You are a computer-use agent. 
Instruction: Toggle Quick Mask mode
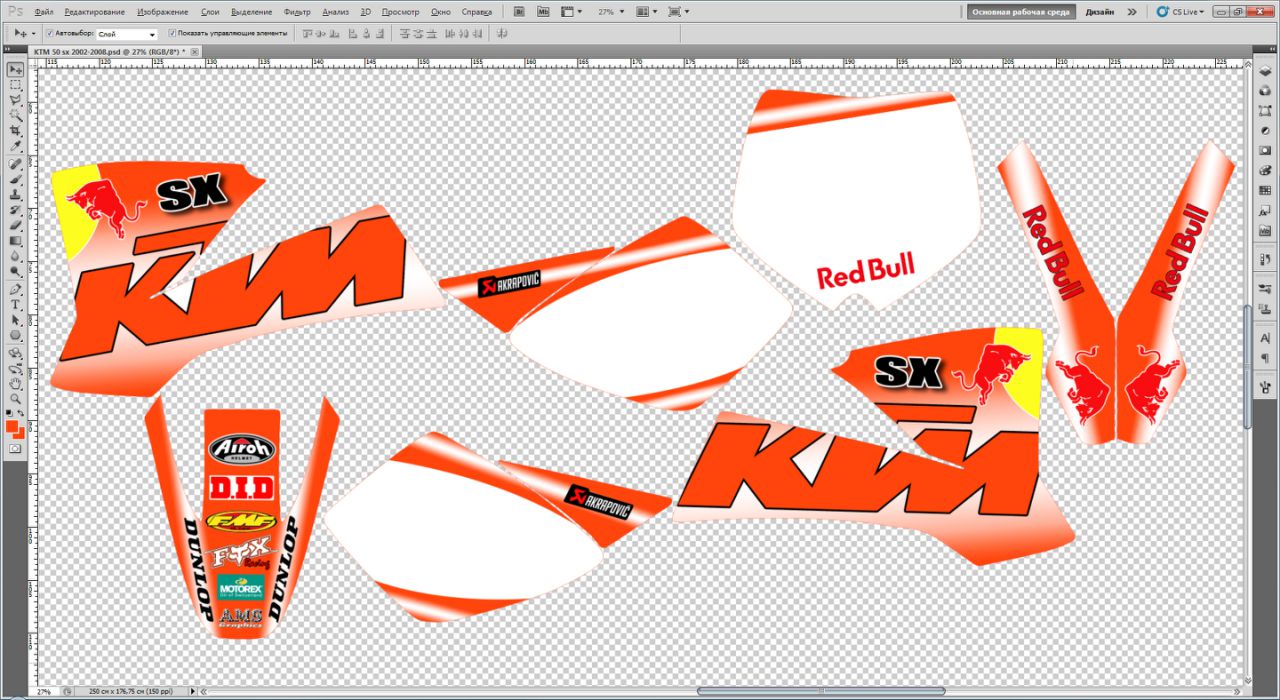click(15, 449)
